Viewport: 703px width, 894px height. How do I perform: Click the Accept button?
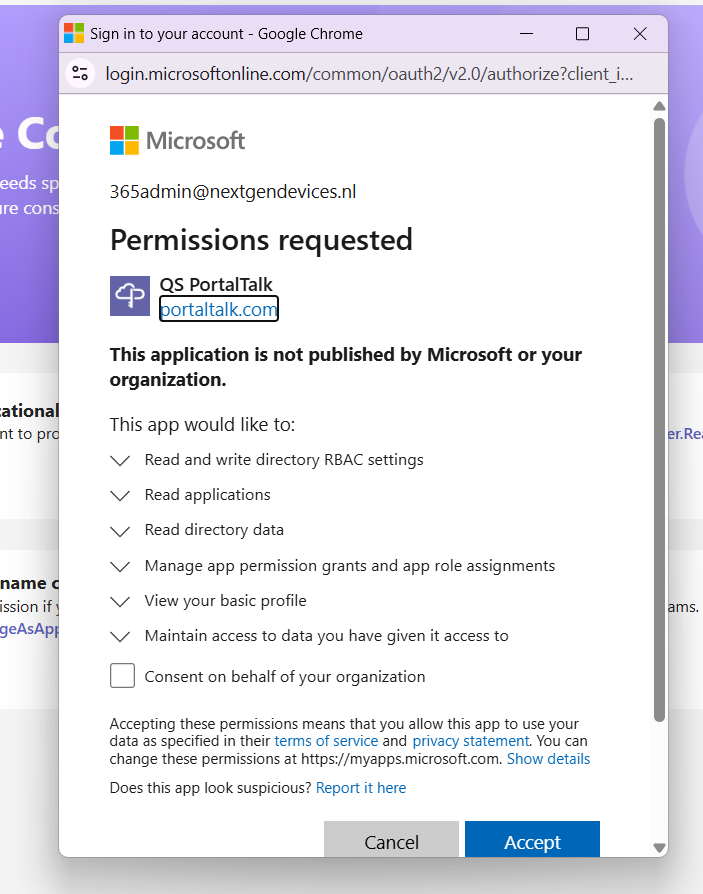point(533,839)
